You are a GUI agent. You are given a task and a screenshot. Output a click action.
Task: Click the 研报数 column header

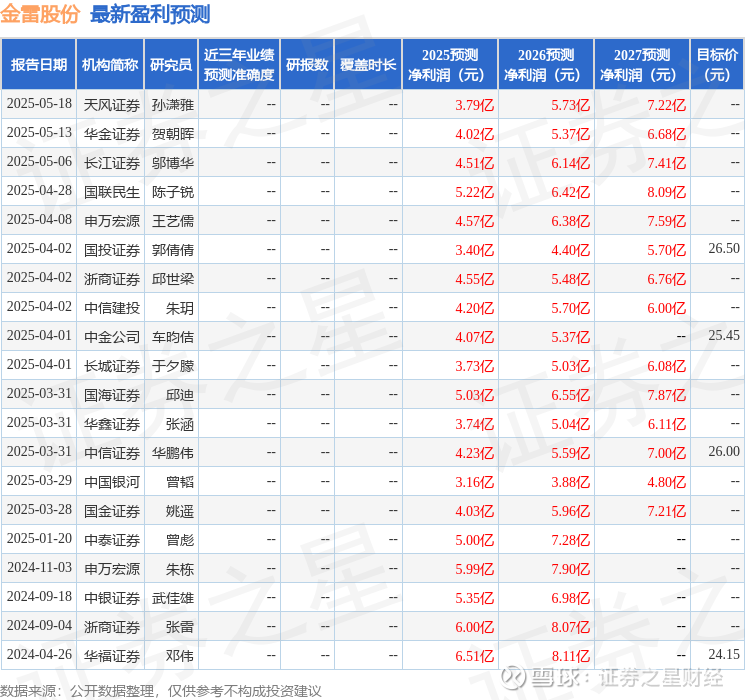(x=307, y=65)
